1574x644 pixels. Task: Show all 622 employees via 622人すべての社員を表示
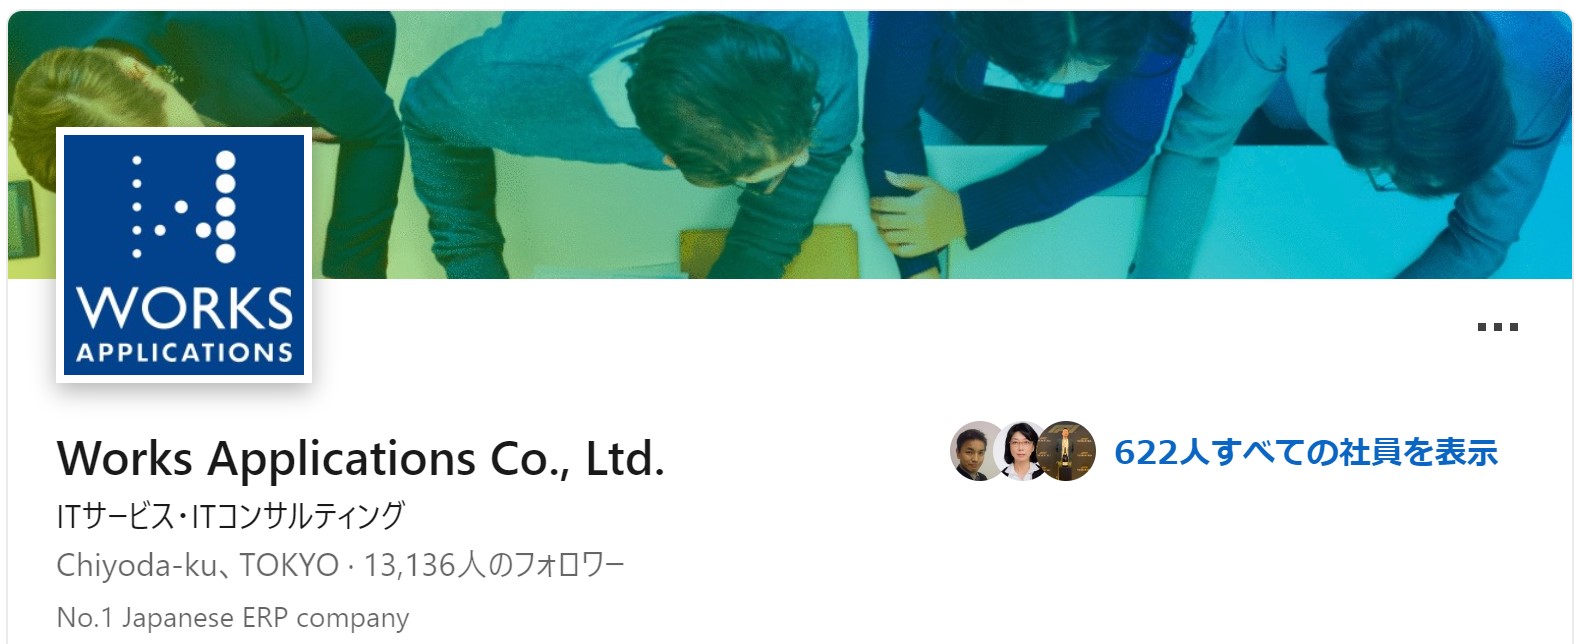pyautogui.click(x=1305, y=452)
